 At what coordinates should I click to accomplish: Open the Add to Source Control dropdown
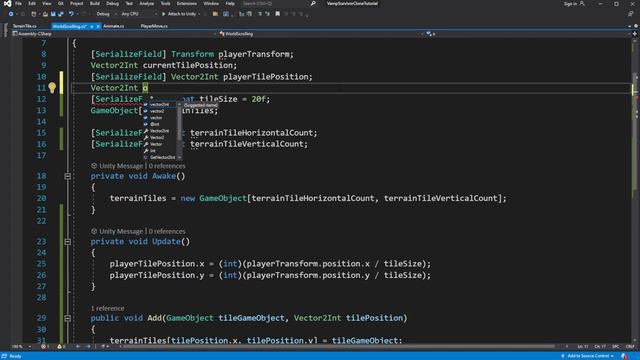click(x=588, y=356)
